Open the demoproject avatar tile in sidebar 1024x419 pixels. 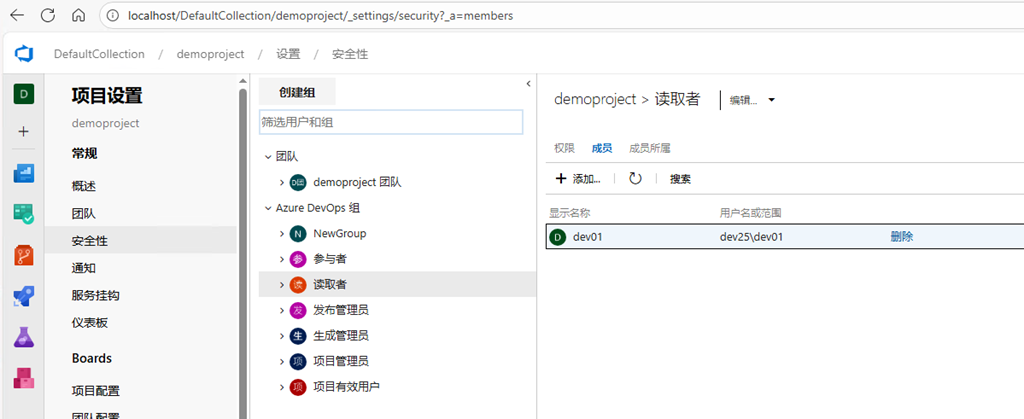(x=24, y=94)
